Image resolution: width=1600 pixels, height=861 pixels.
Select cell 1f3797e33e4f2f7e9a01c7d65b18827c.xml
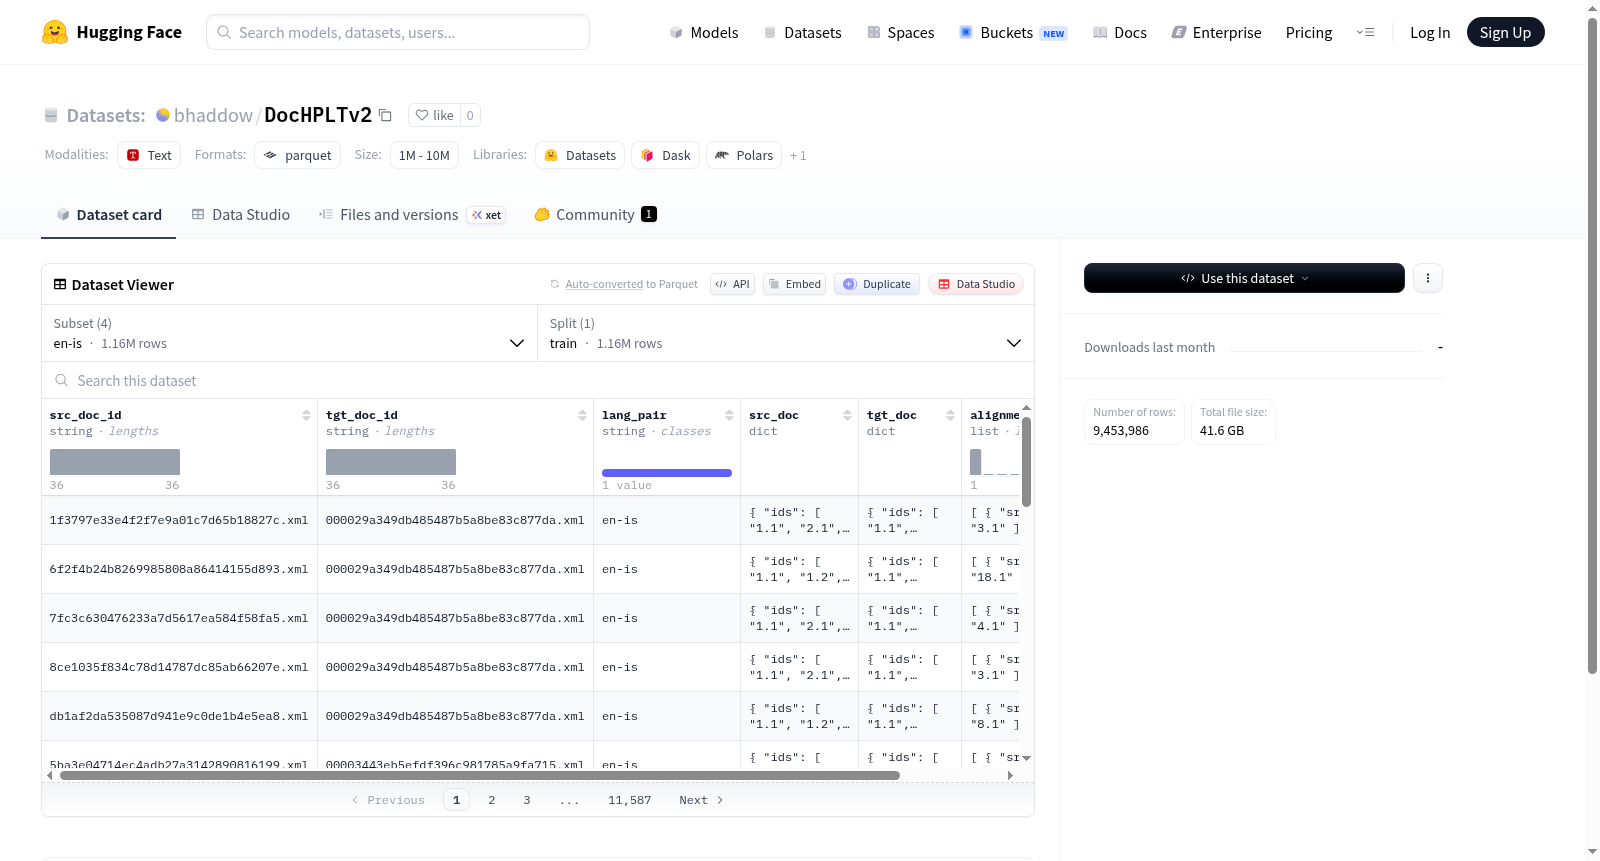tap(179, 520)
